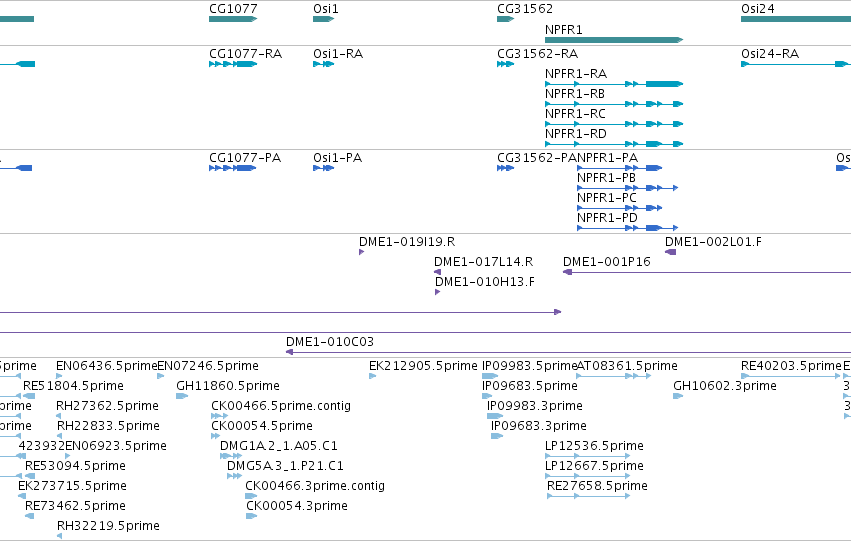Click the CG31562 gene label
The height and width of the screenshot is (541, 851).
tap(525, 9)
